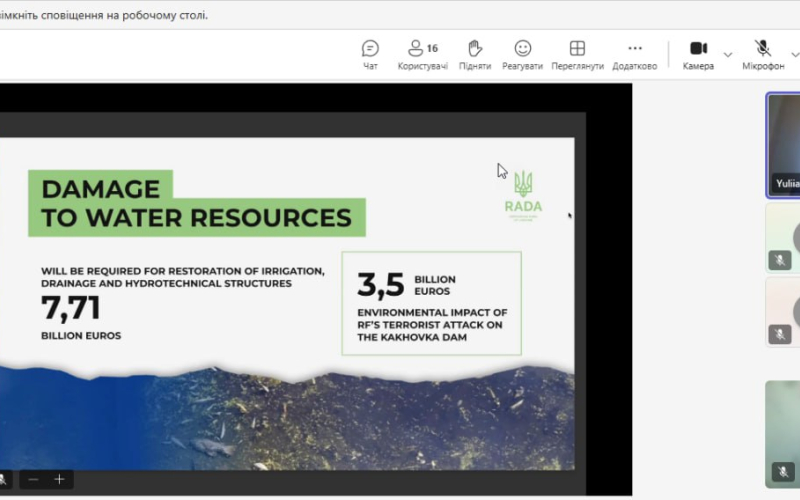Click the desktop notifications banner text
800x500 pixels.
(104, 15)
